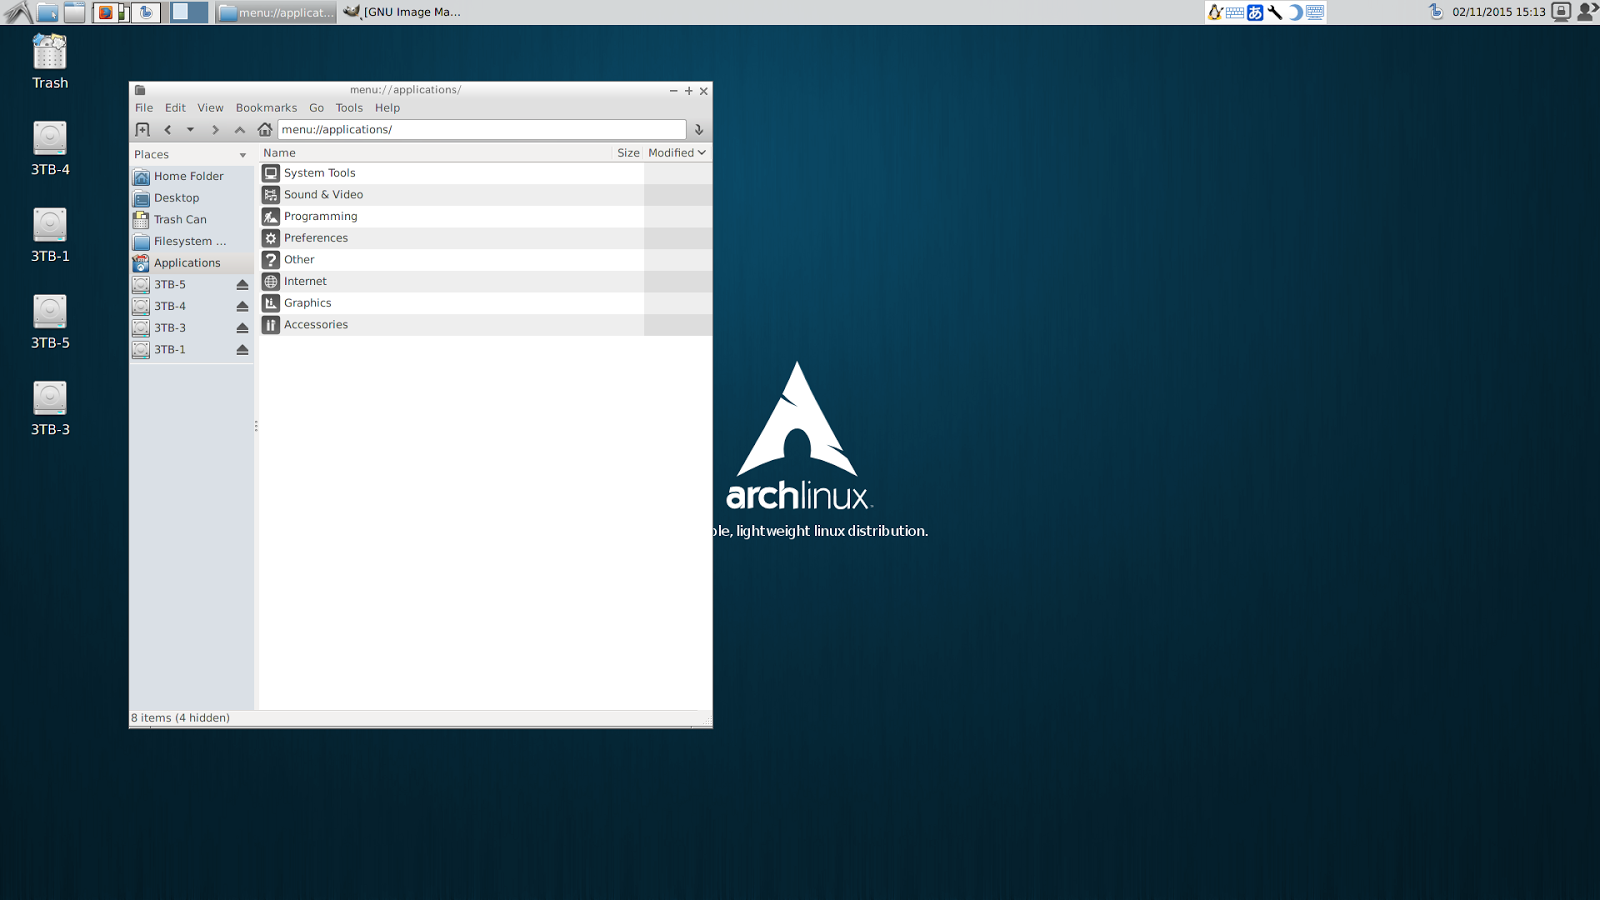Eject the 3TB-1 drive
Viewport: 1600px width, 900px height.
point(242,350)
